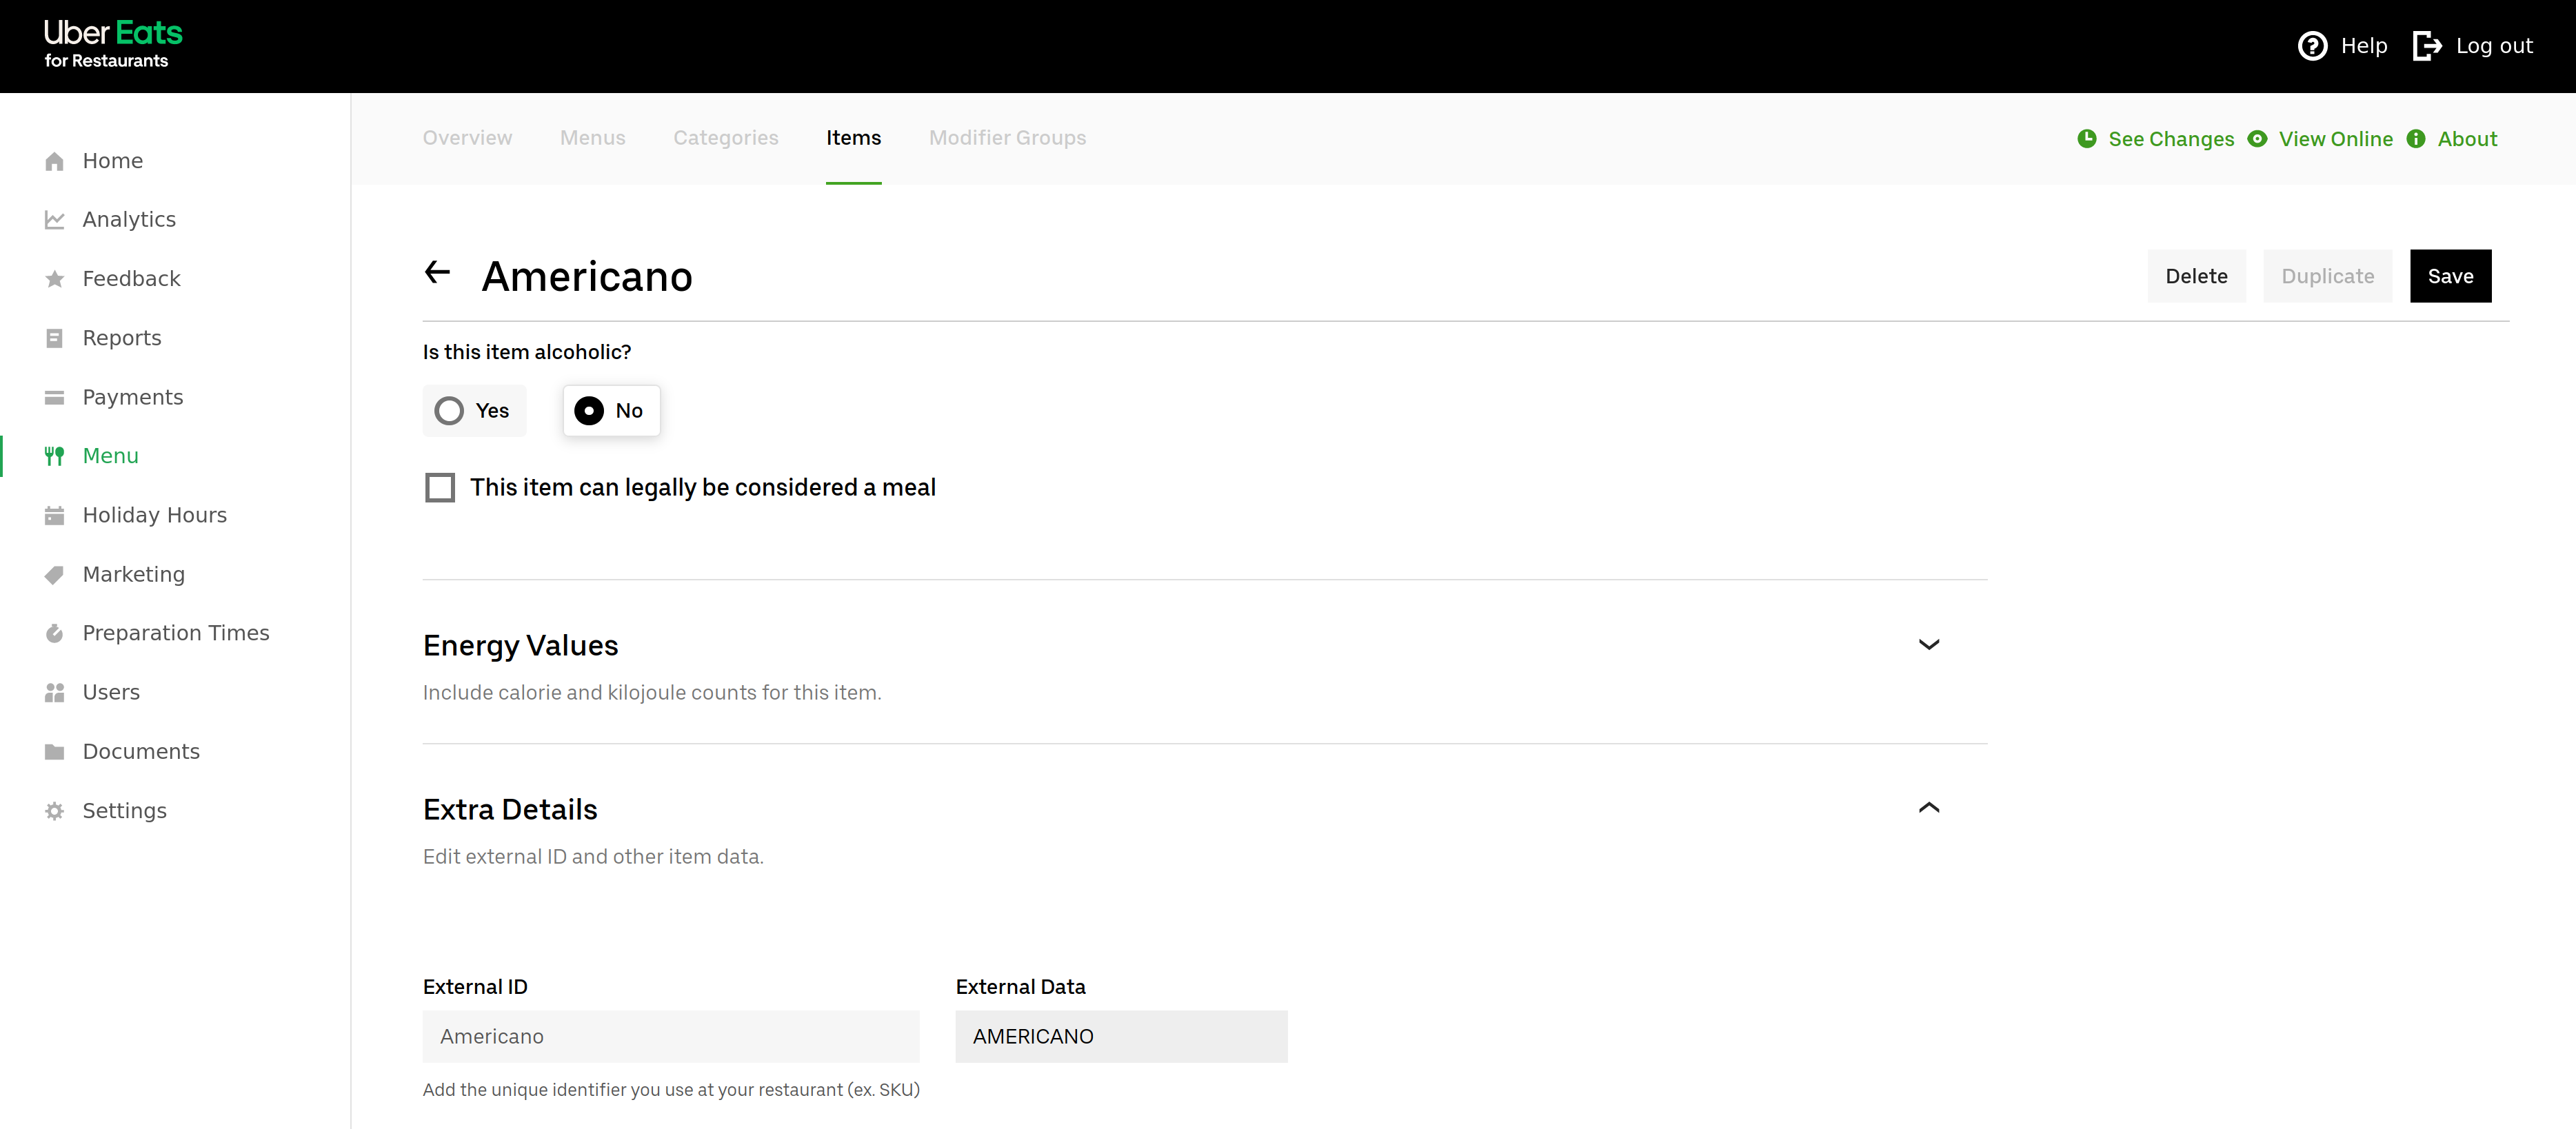Screen dimensions: 2576x1129
Task: Expand the Energy Values section chevron
Action: [x=1929, y=645]
